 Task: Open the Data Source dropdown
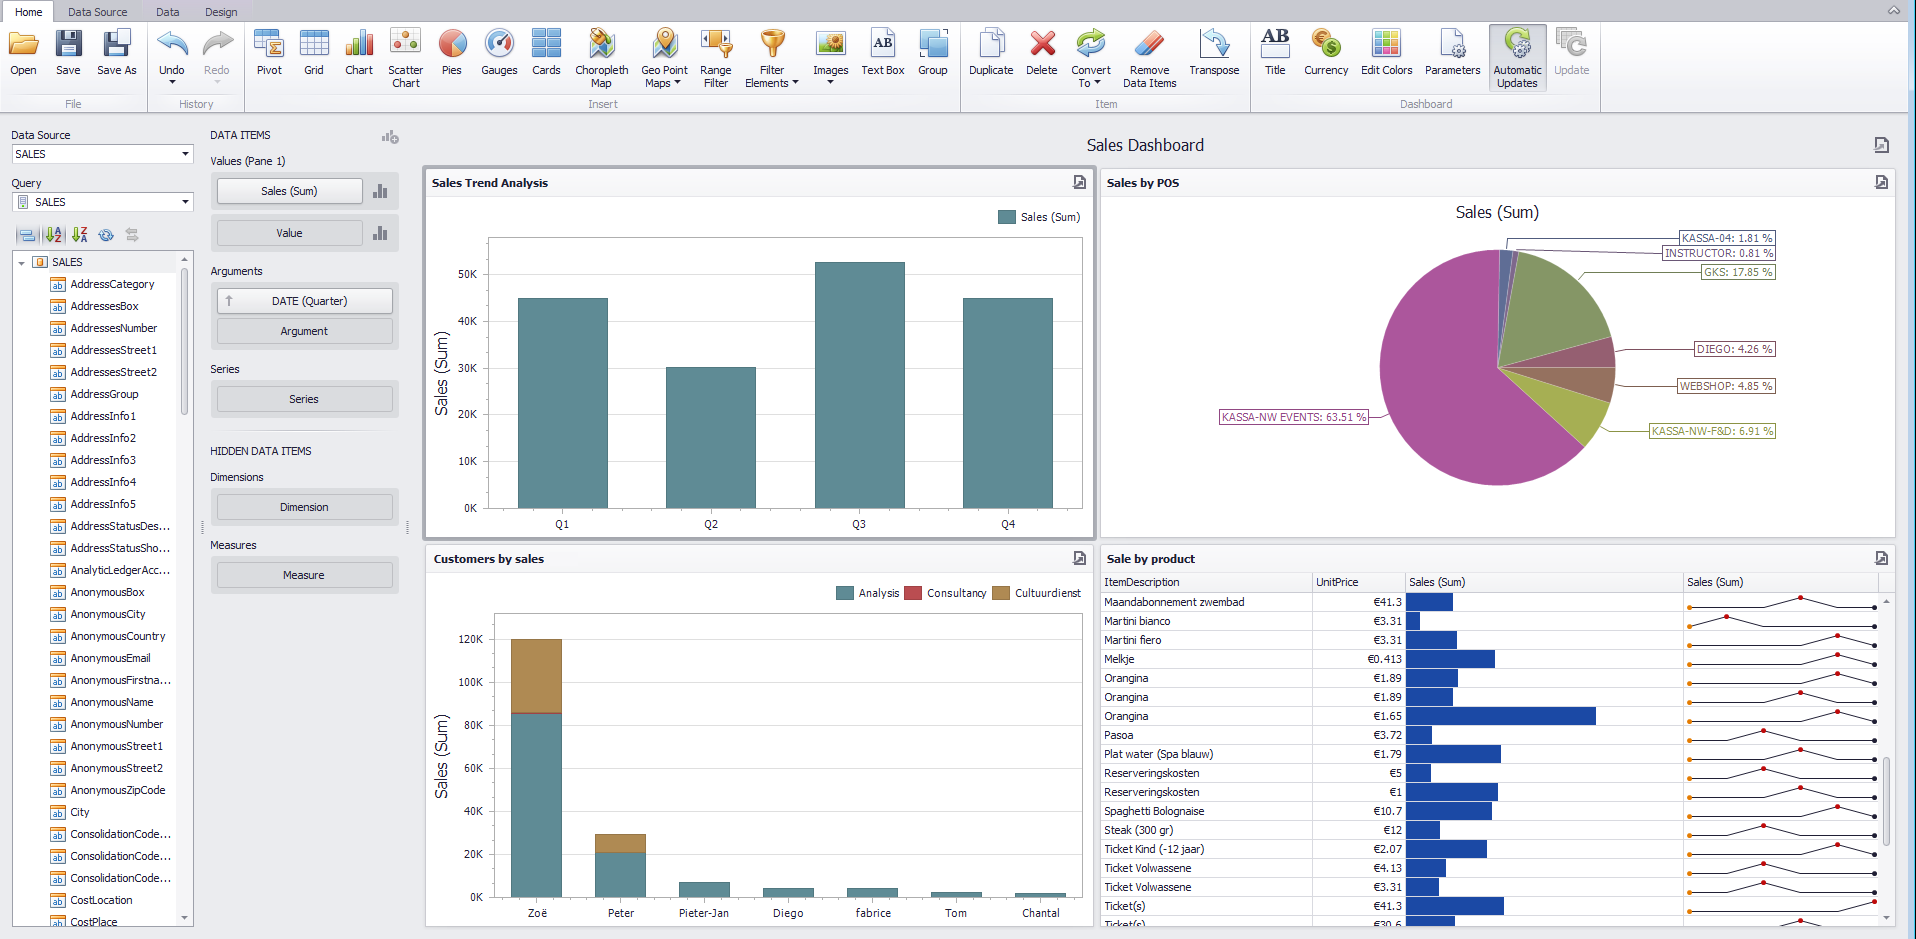[185, 154]
